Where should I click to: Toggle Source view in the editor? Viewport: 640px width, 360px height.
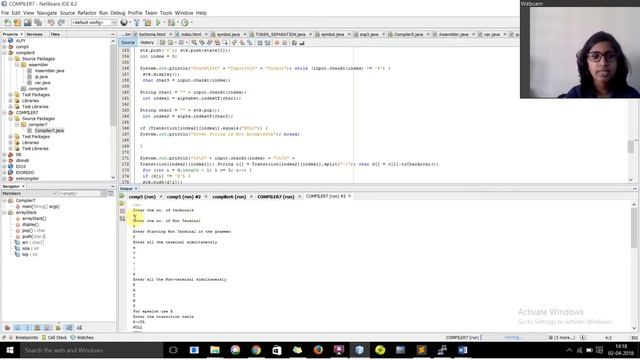coord(128,42)
